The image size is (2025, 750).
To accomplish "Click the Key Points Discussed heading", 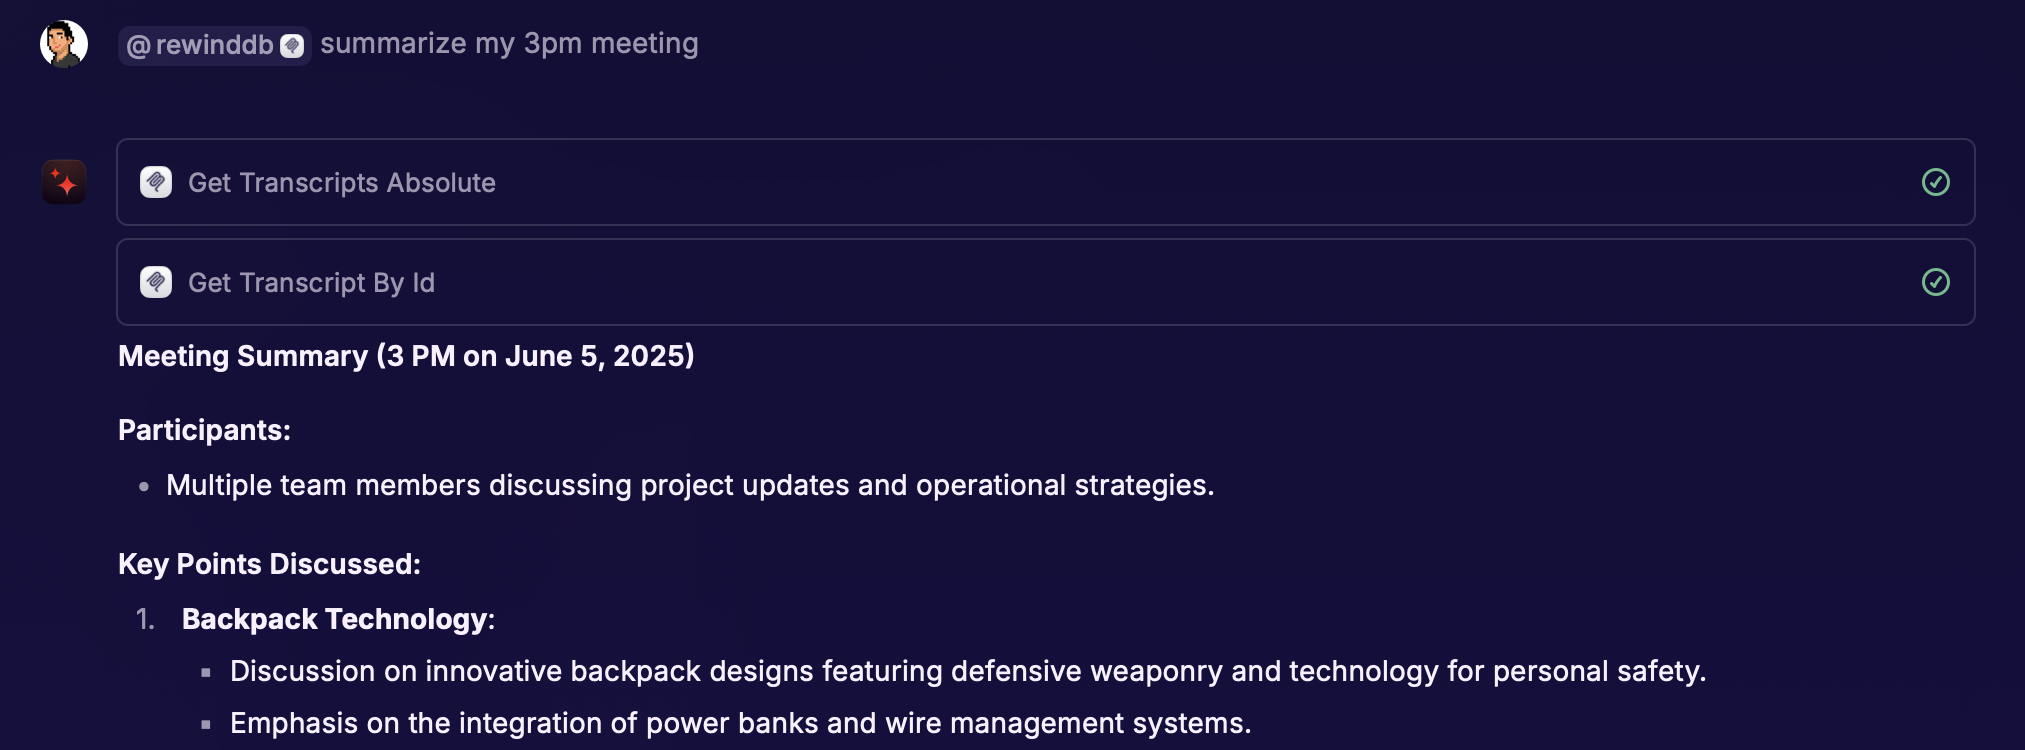I will [x=269, y=564].
